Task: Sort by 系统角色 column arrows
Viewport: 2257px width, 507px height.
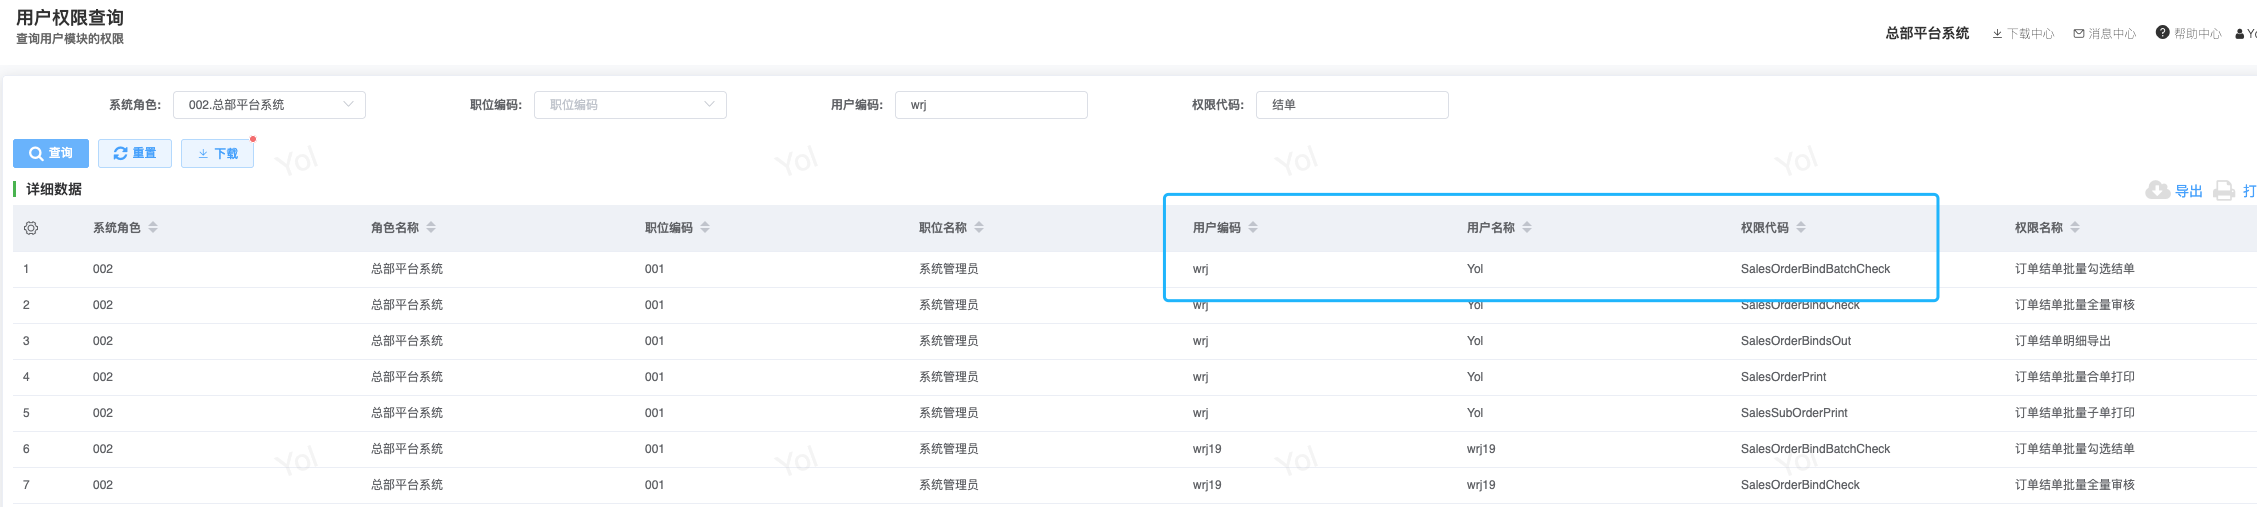Action: tap(153, 228)
